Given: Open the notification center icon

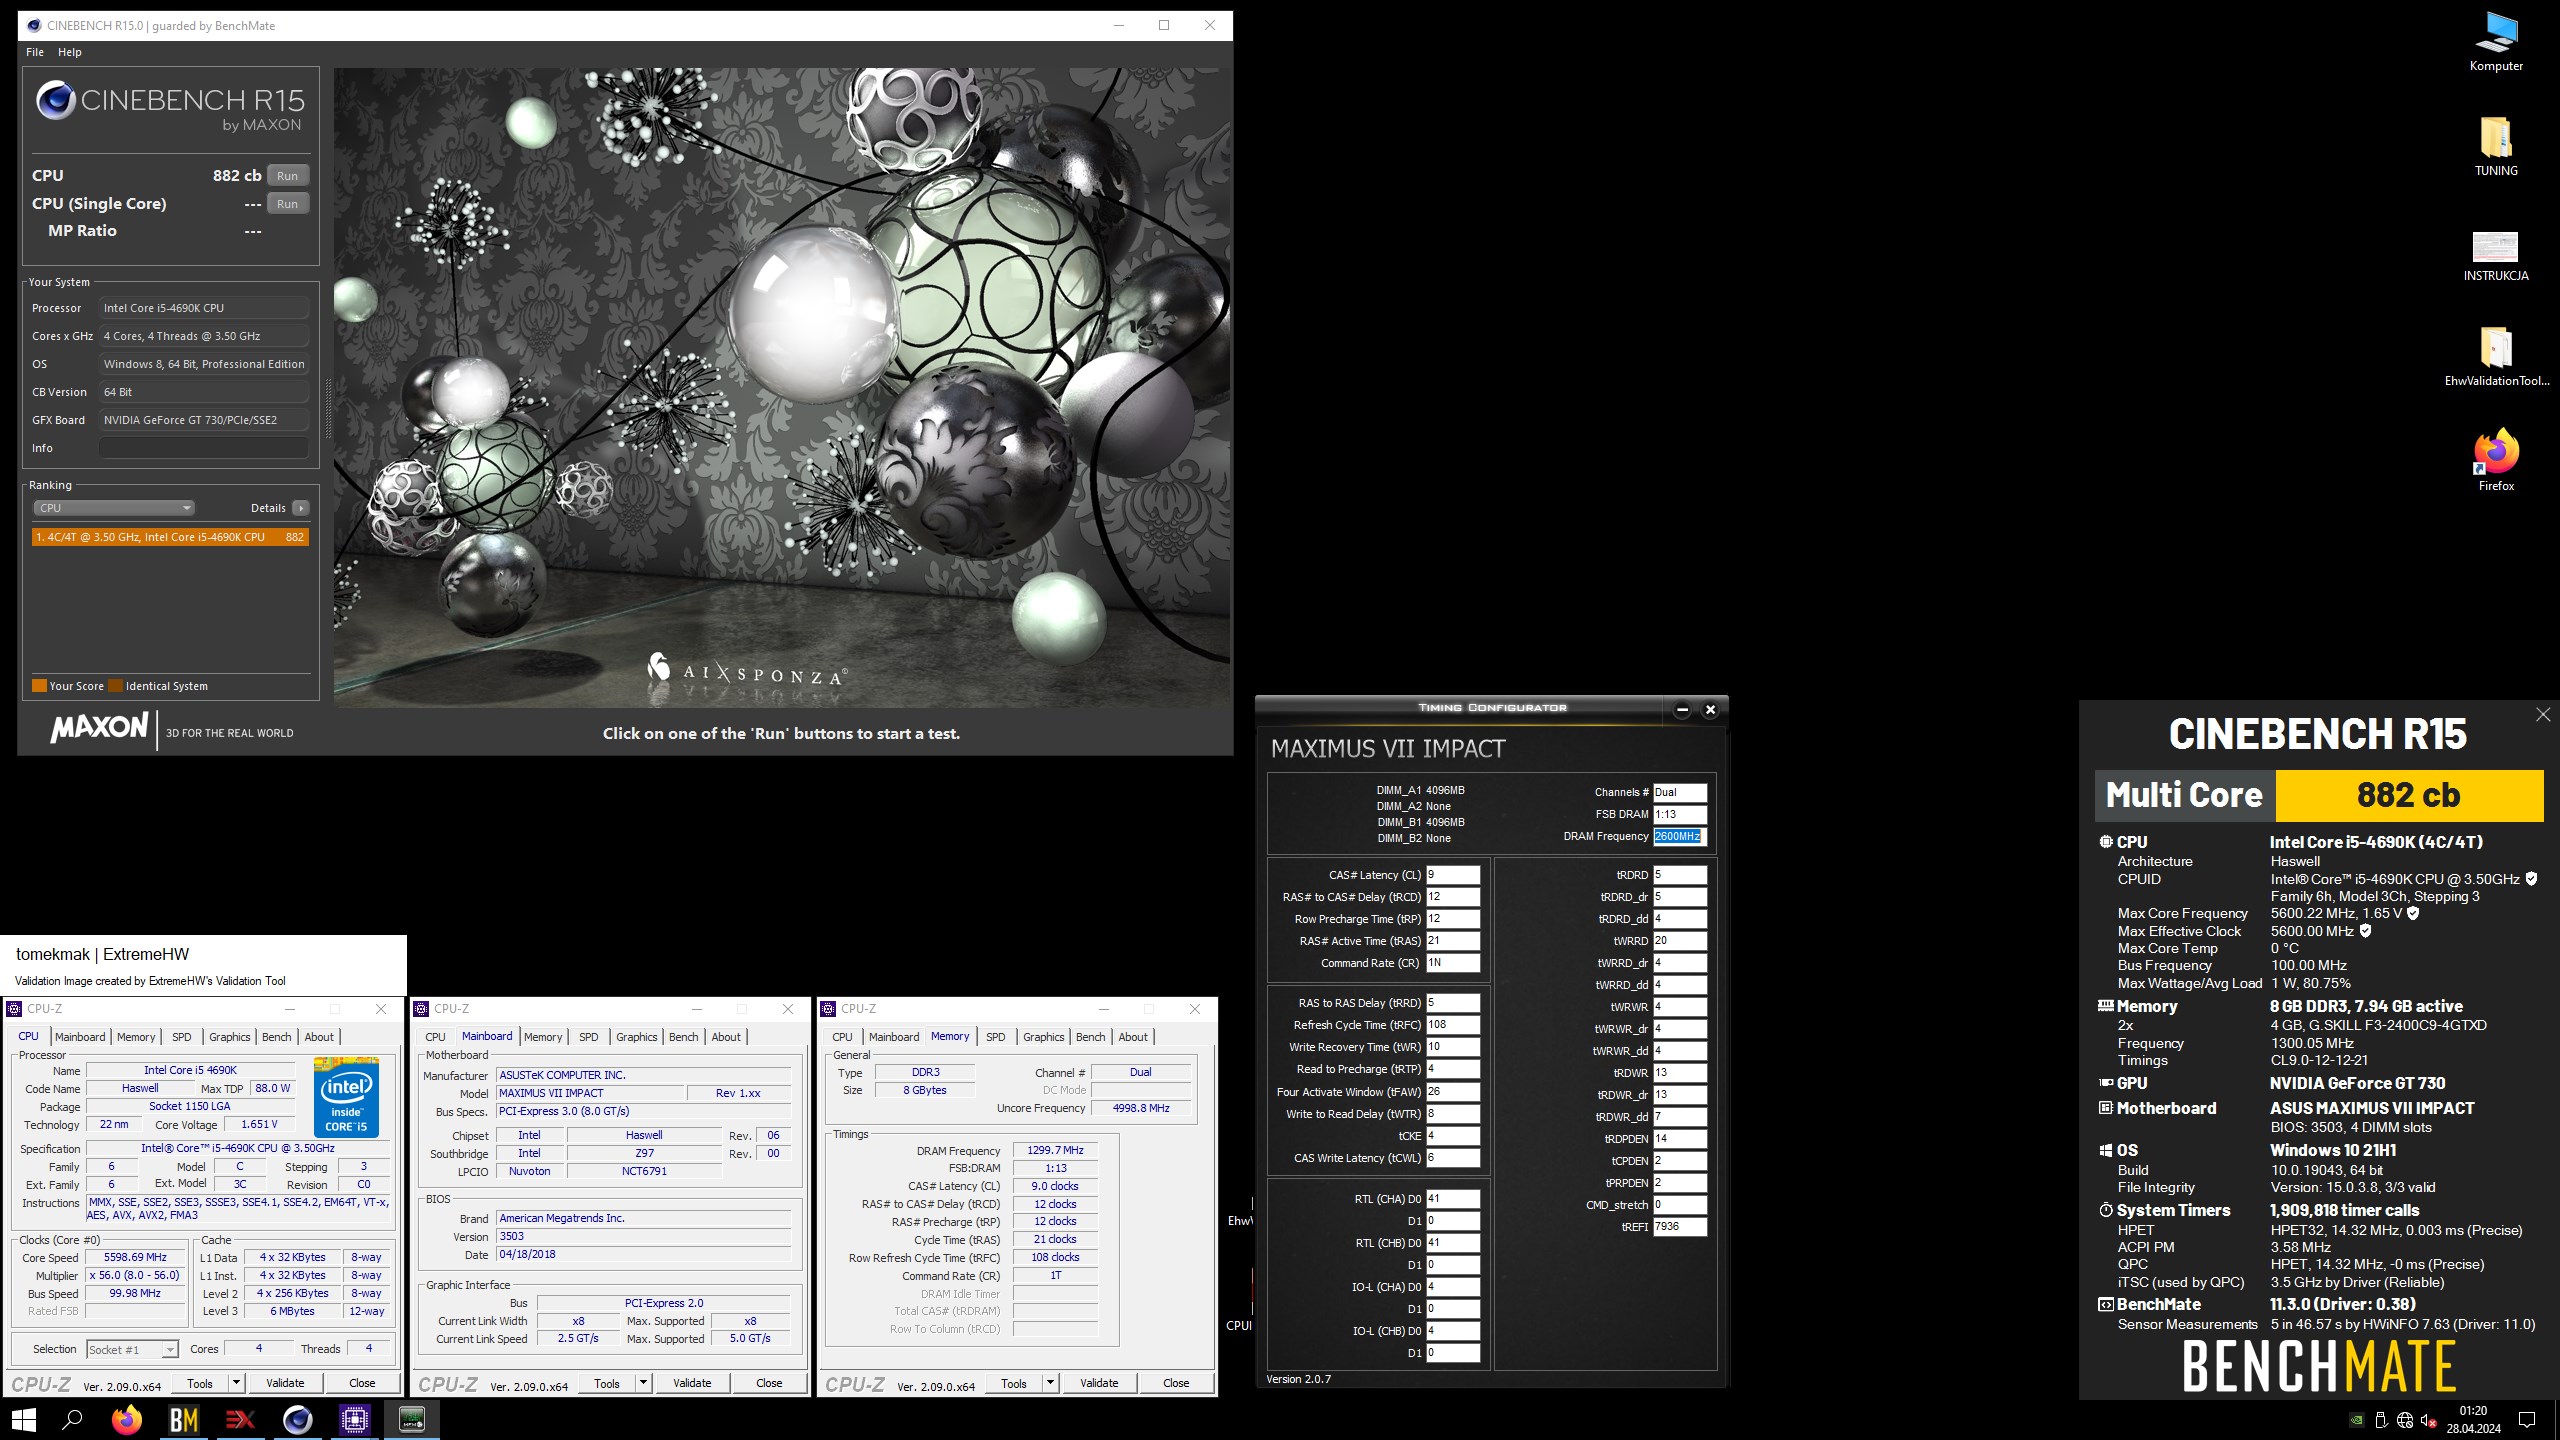Looking at the screenshot, I should click(x=2527, y=1420).
